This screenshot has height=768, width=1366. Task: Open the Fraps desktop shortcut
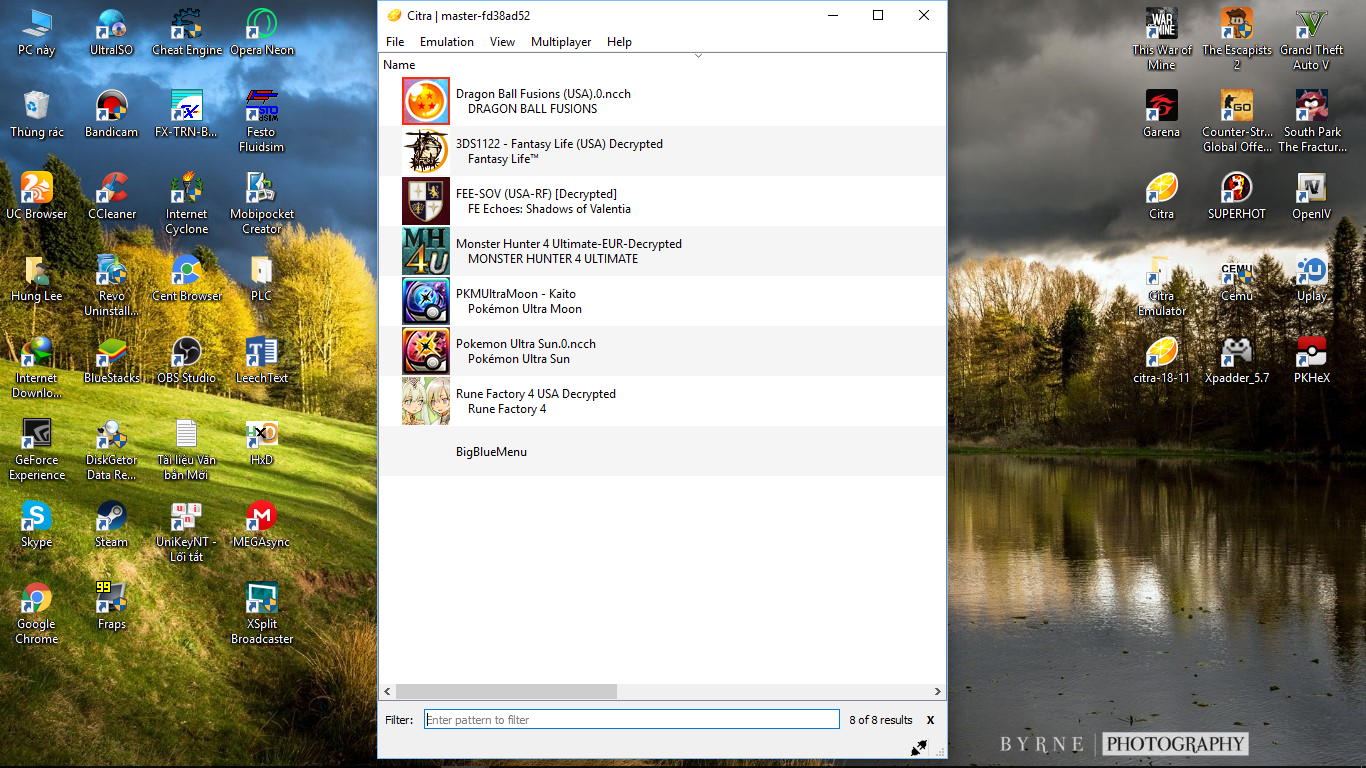(112, 606)
